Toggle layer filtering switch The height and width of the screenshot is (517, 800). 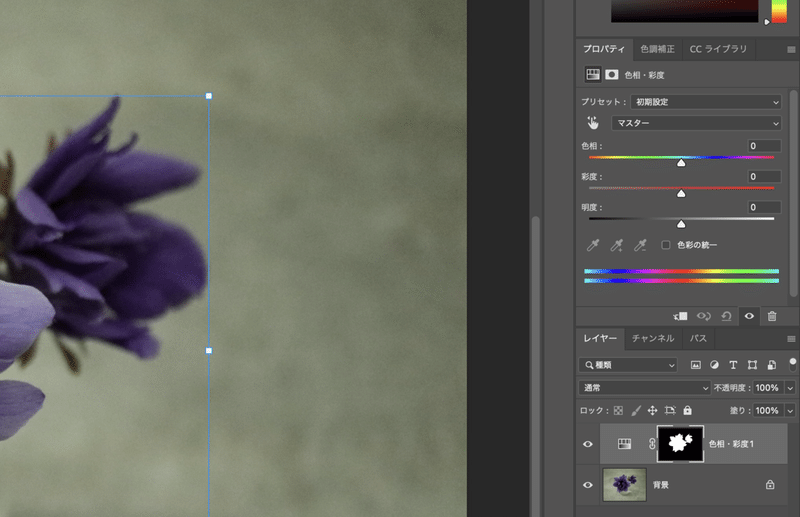tap(792, 364)
